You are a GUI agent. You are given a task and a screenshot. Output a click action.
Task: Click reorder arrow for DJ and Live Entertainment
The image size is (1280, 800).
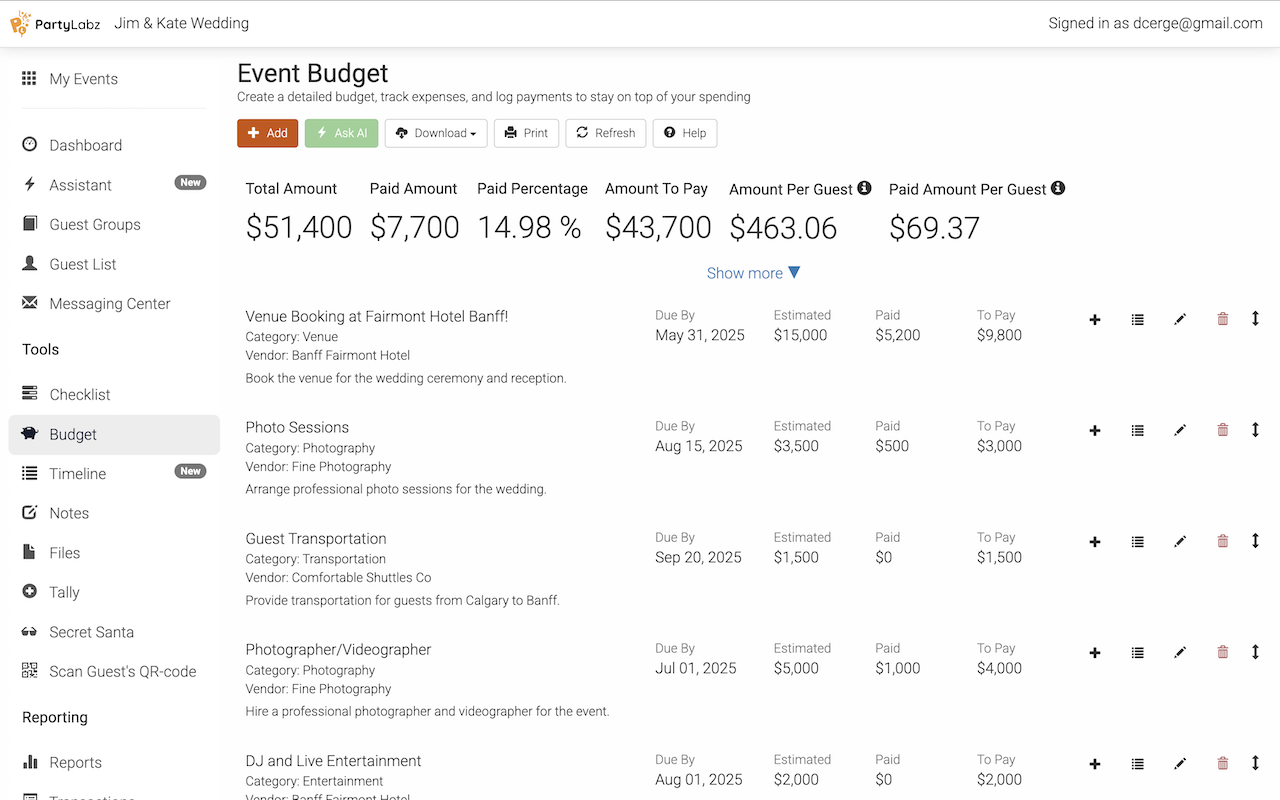click(1255, 763)
